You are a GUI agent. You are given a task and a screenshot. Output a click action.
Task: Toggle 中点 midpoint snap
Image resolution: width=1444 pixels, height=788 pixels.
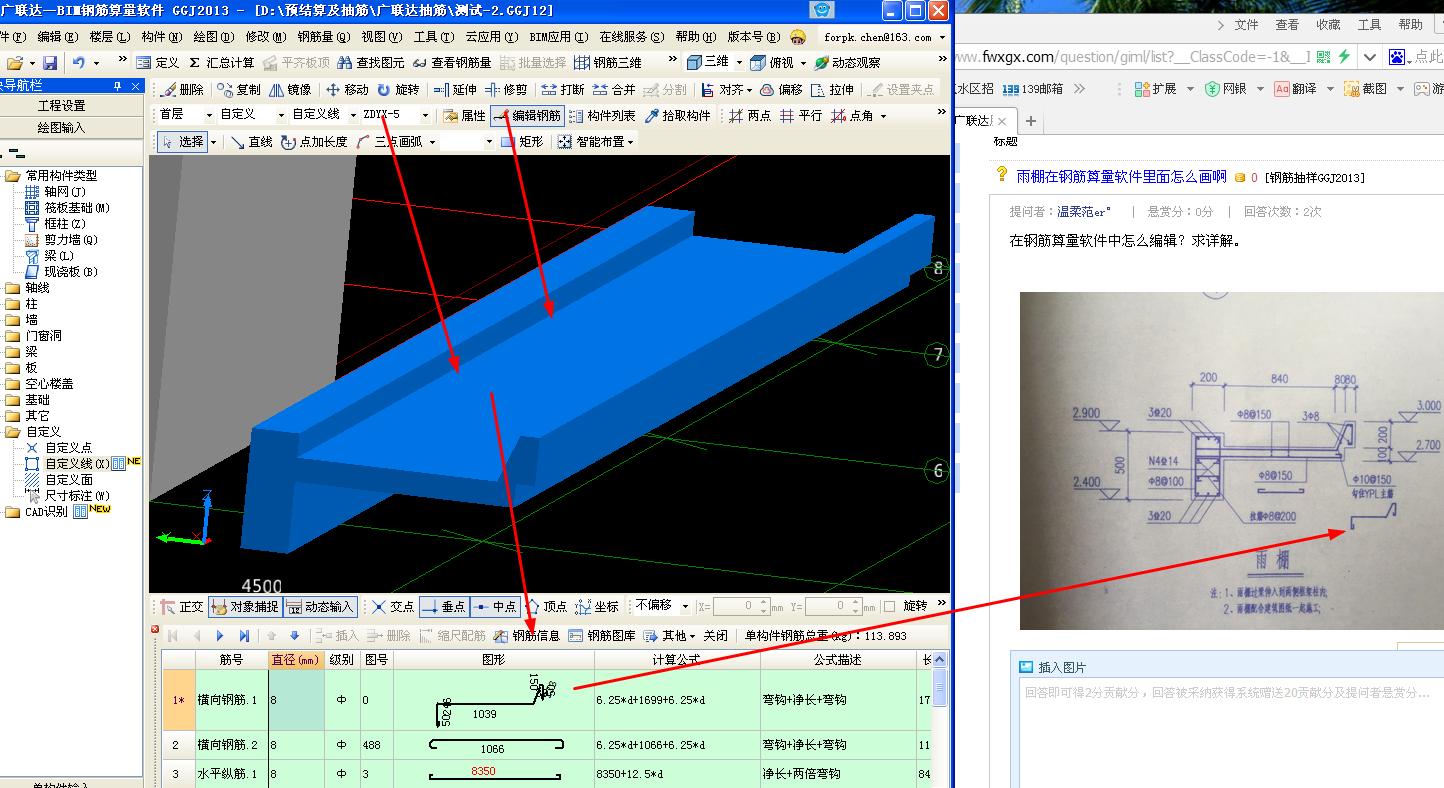click(494, 606)
